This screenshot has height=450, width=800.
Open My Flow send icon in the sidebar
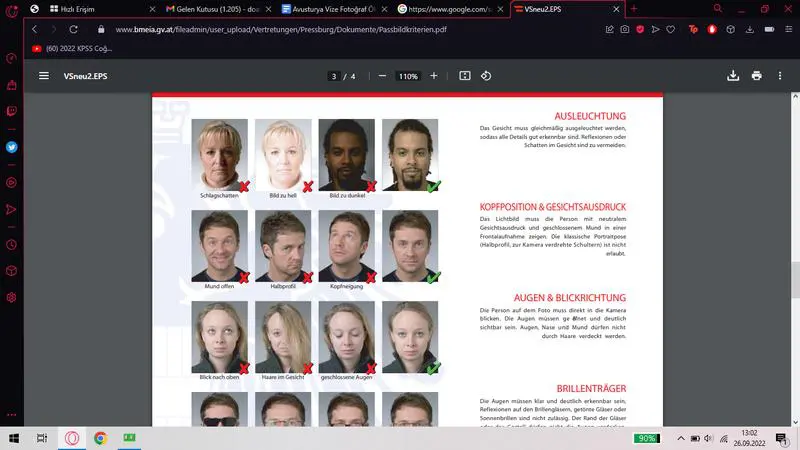[x=11, y=209]
